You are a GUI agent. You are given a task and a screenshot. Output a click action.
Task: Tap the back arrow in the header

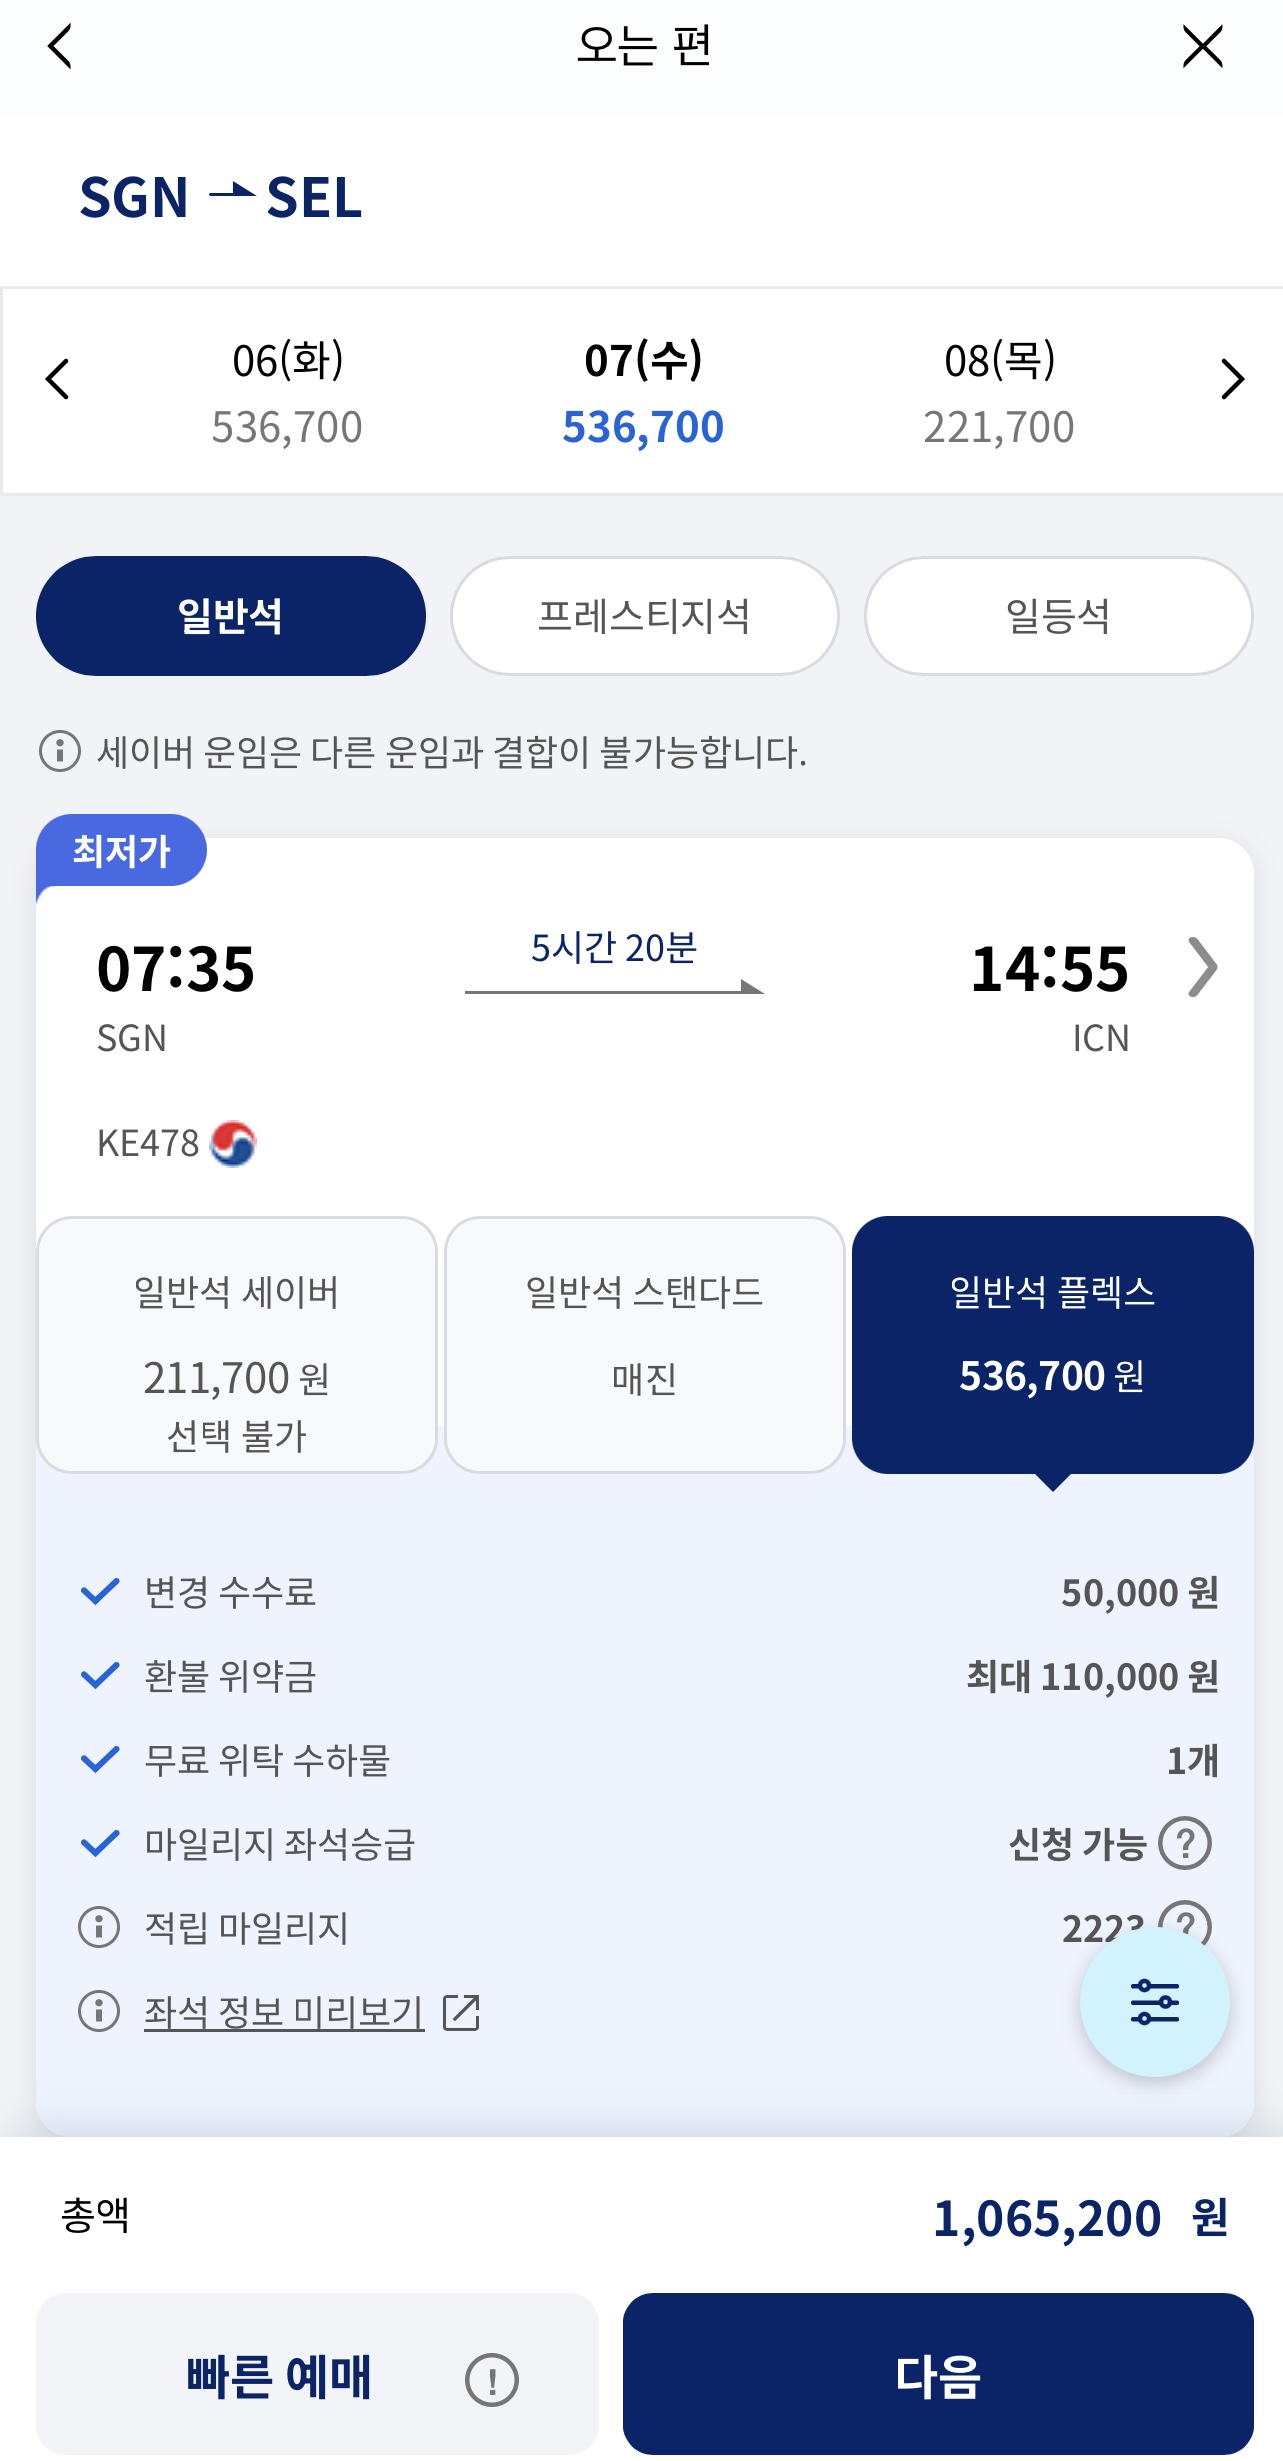click(61, 47)
